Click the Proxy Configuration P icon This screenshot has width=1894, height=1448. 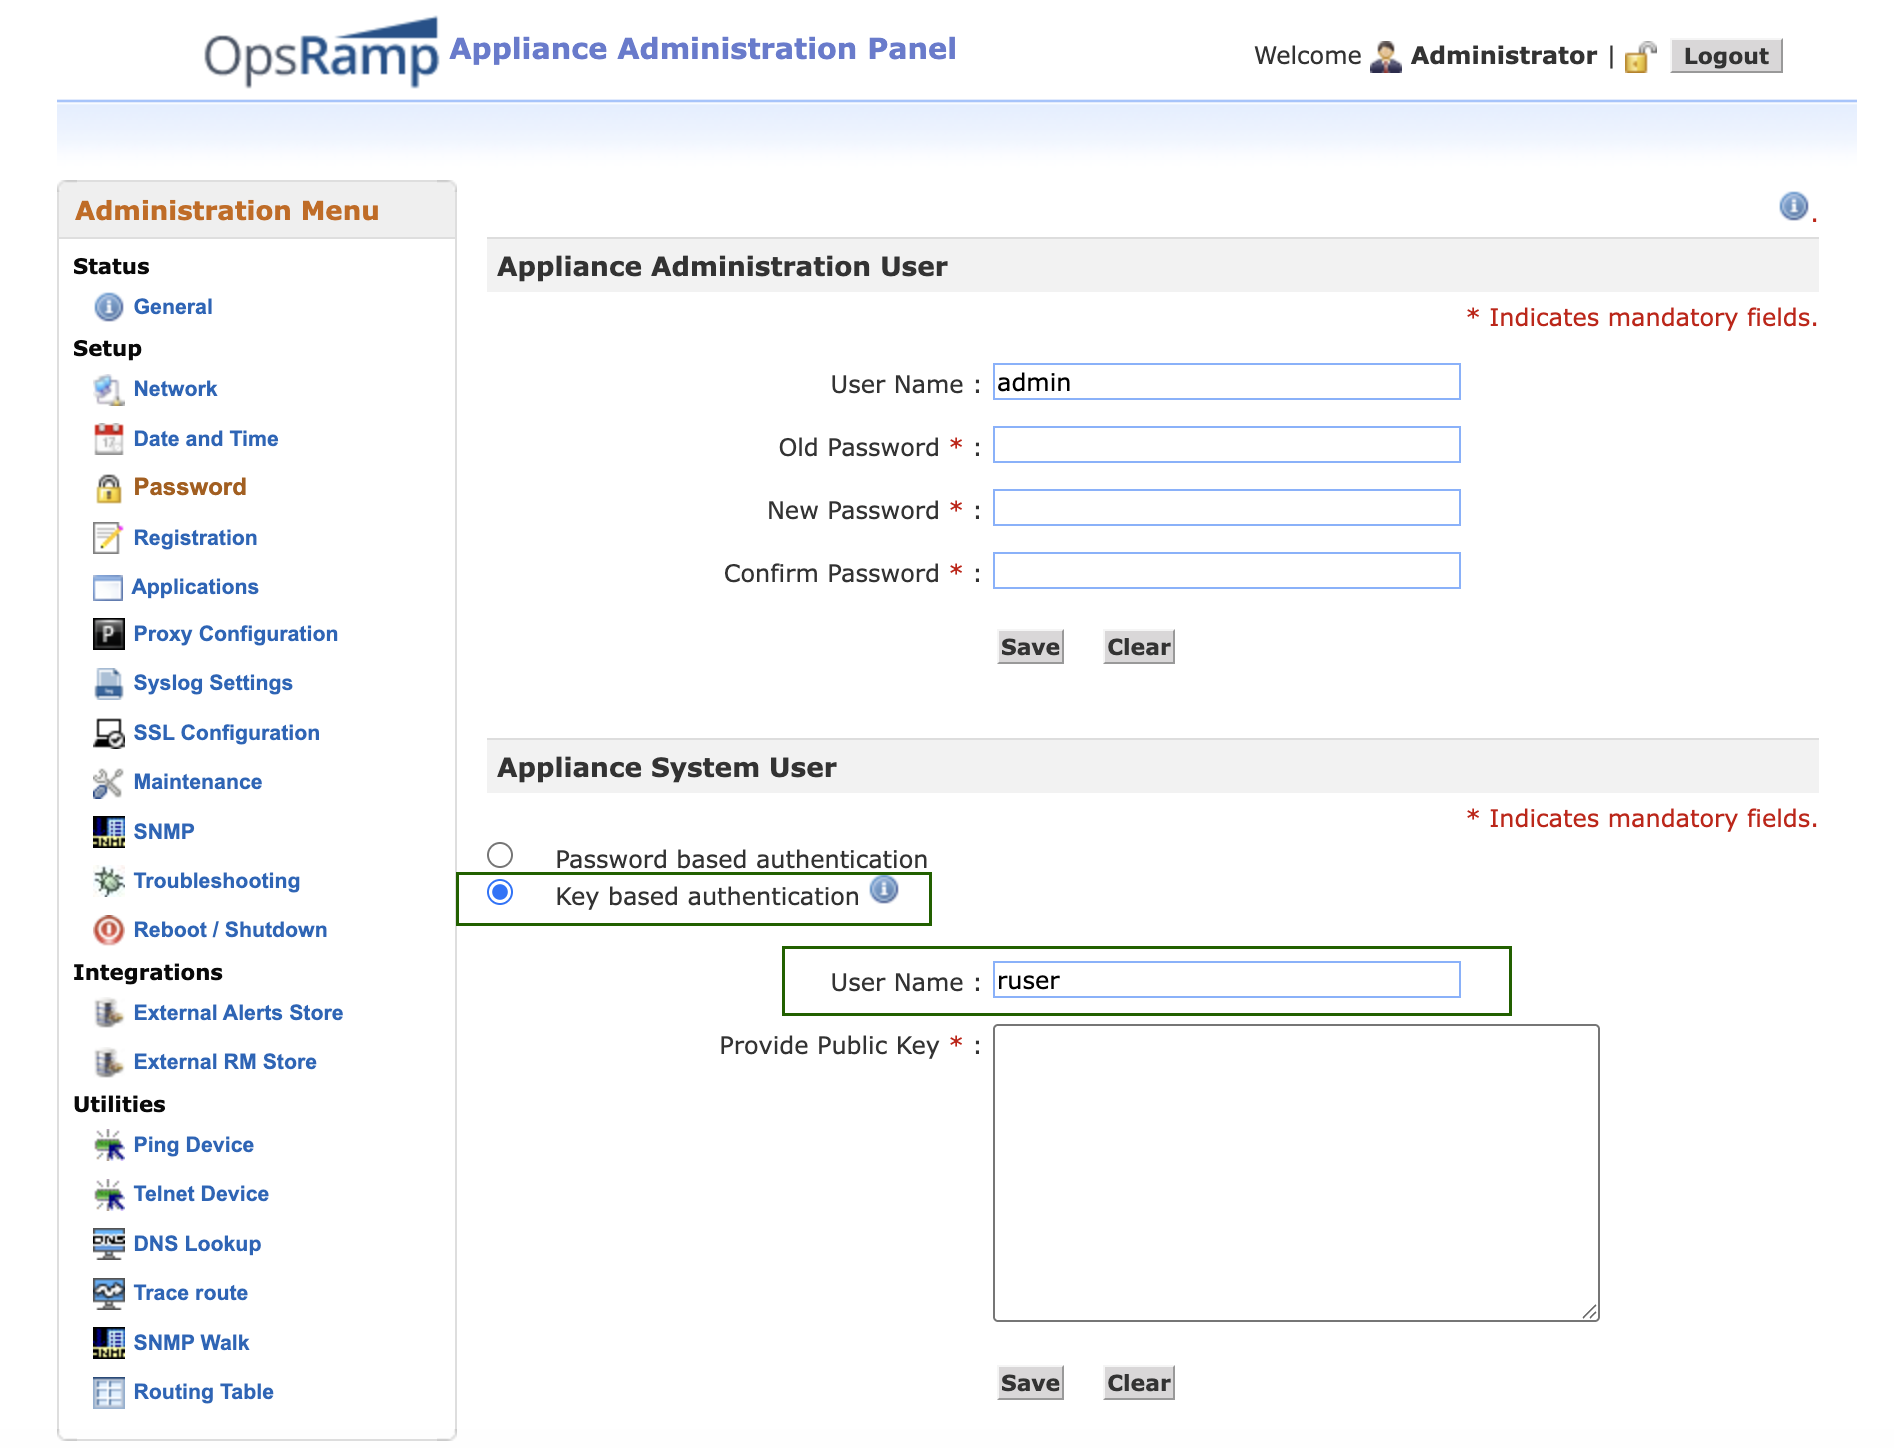(x=108, y=634)
